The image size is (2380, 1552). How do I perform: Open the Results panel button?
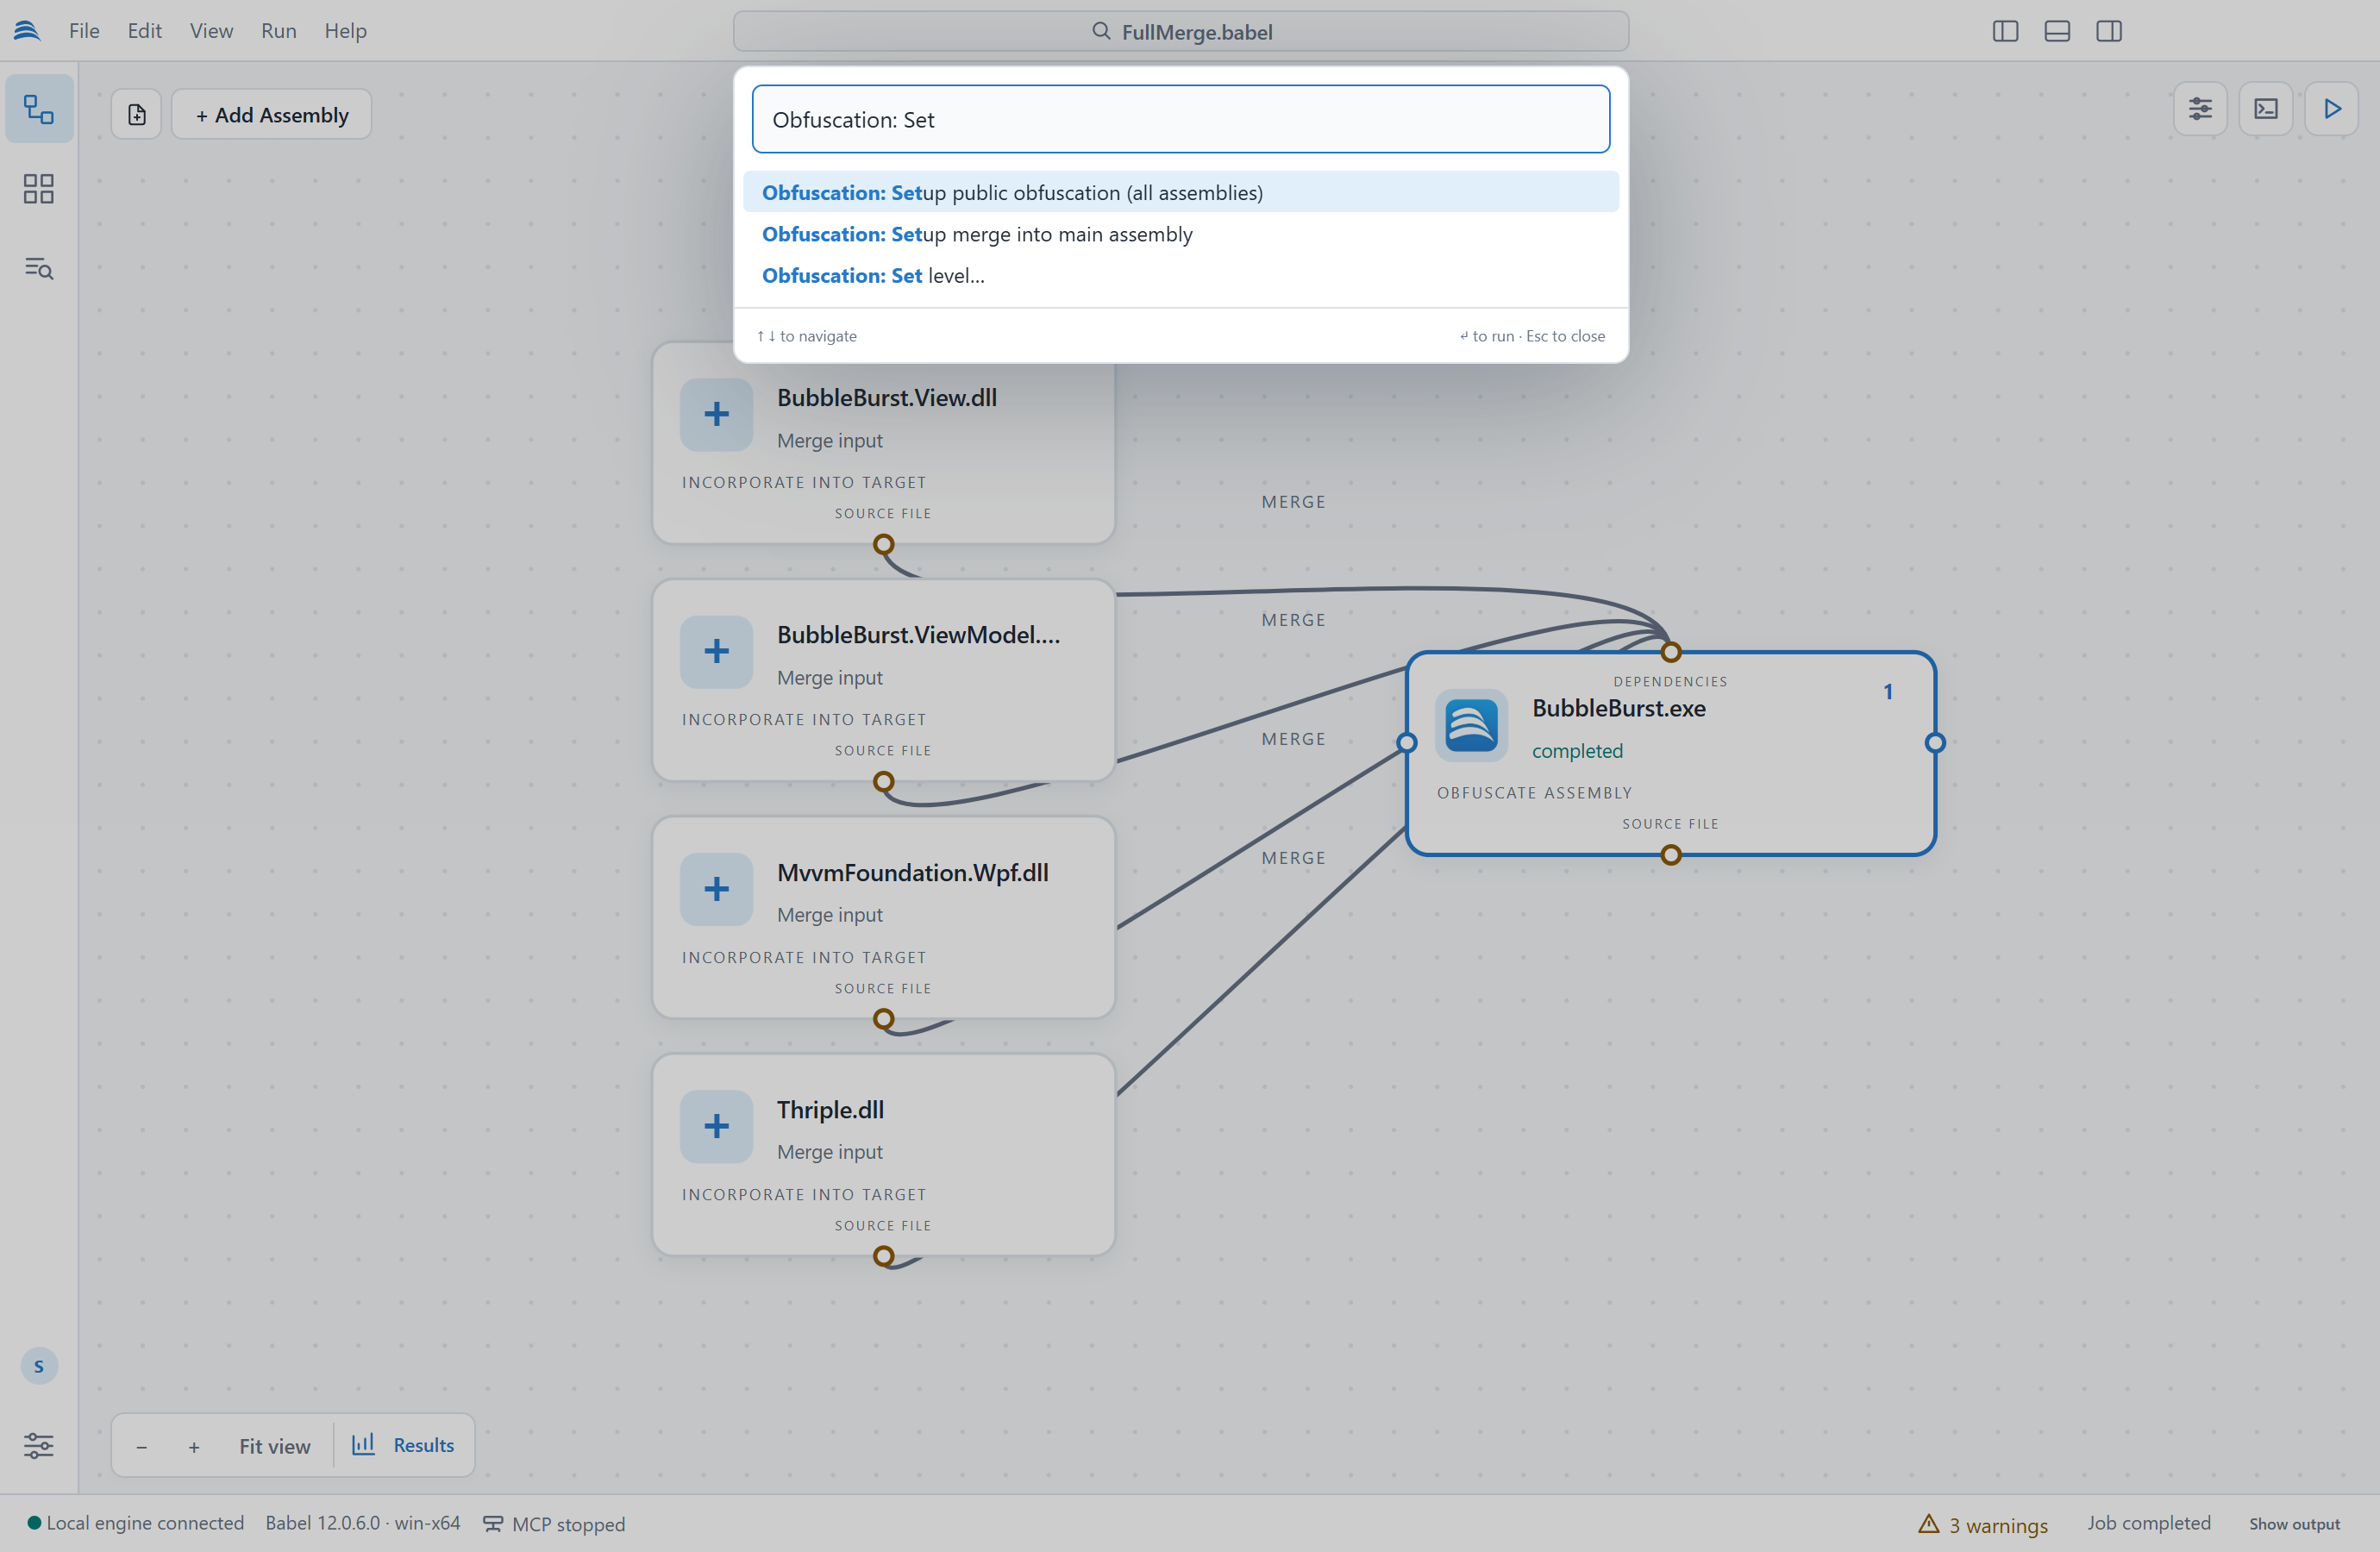(x=403, y=1445)
